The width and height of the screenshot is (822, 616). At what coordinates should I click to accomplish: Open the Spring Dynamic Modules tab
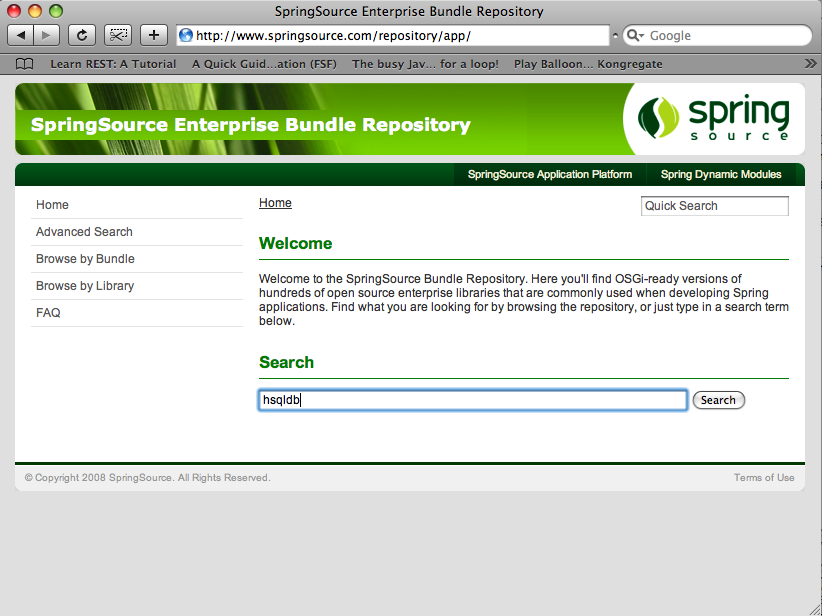[721, 175]
